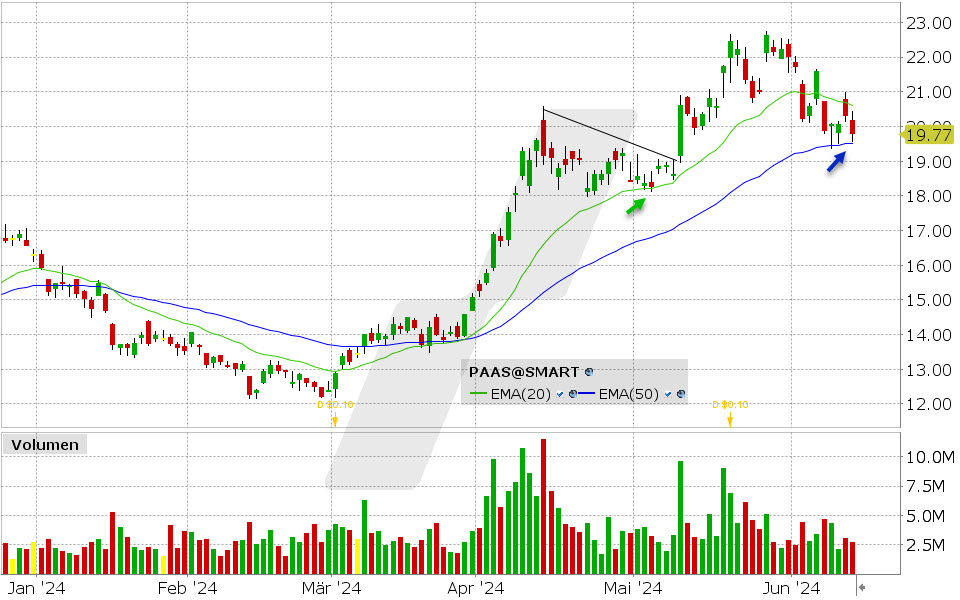Viewport: 960px width, 600px height.
Task: Click the Mär '24 axis label
Action: point(331,588)
